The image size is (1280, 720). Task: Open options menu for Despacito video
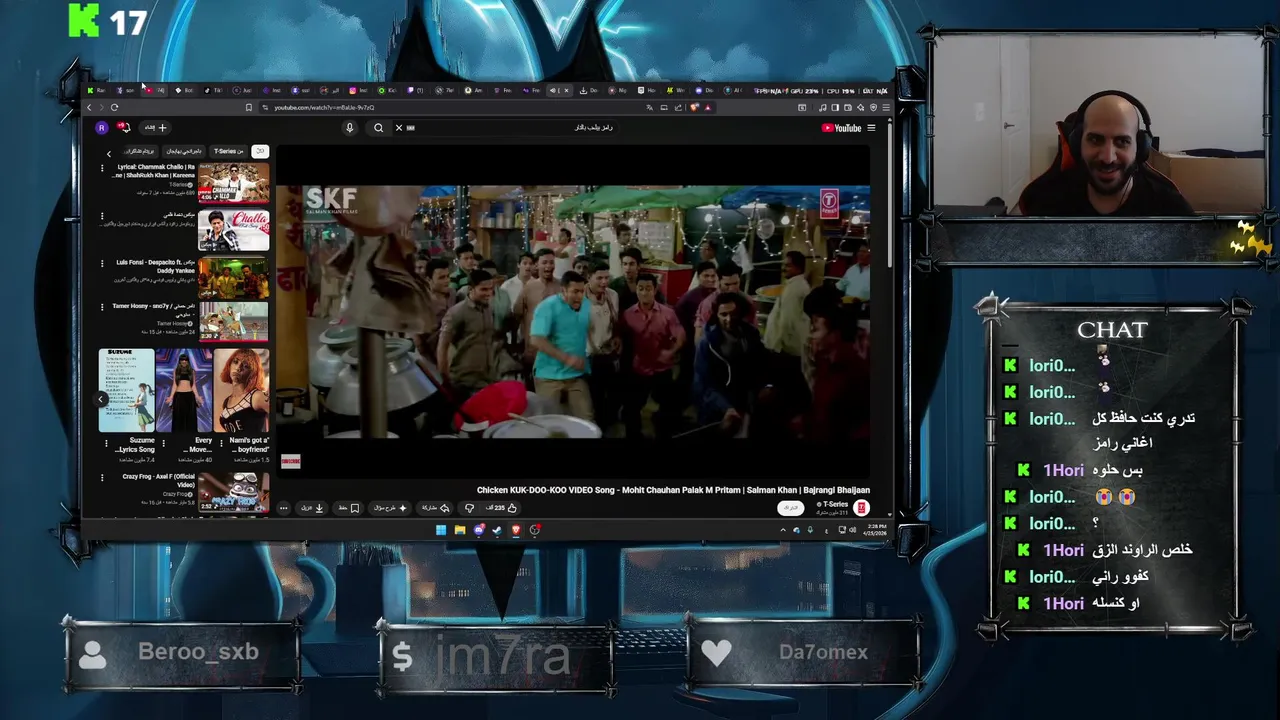point(101,264)
